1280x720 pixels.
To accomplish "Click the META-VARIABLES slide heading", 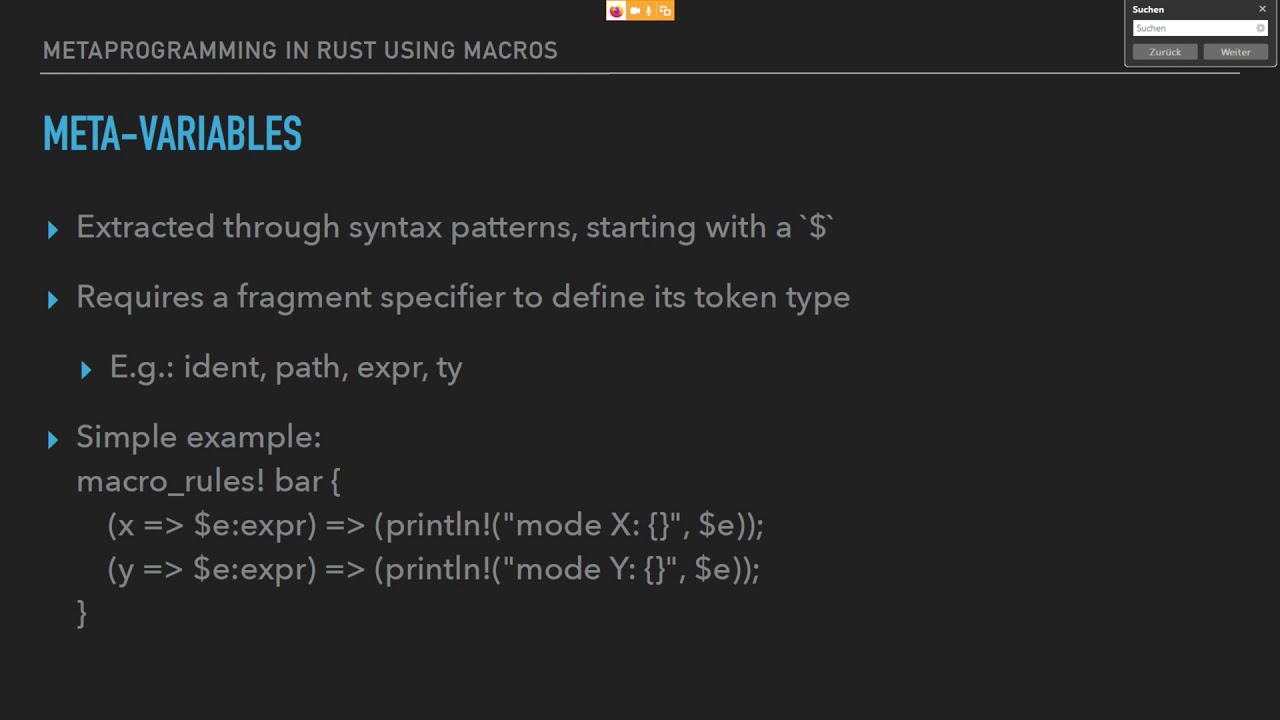I will pos(172,134).
